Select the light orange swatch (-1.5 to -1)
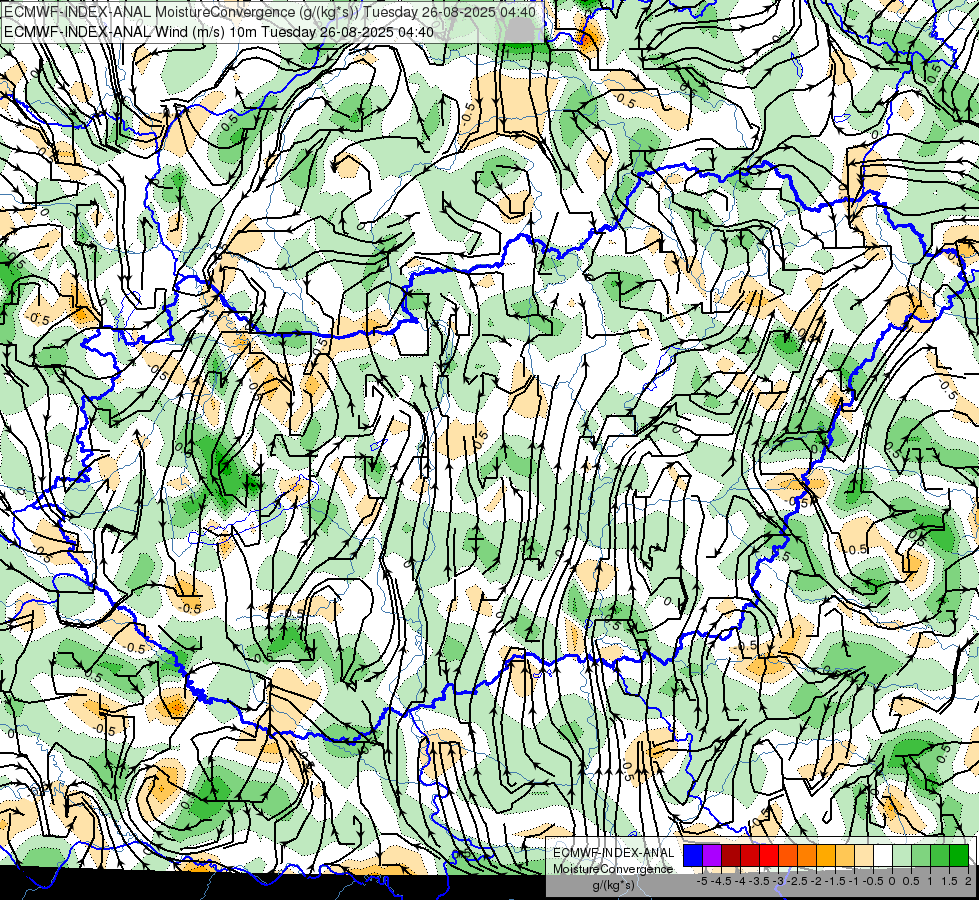This screenshot has height=900, width=979. [845, 855]
